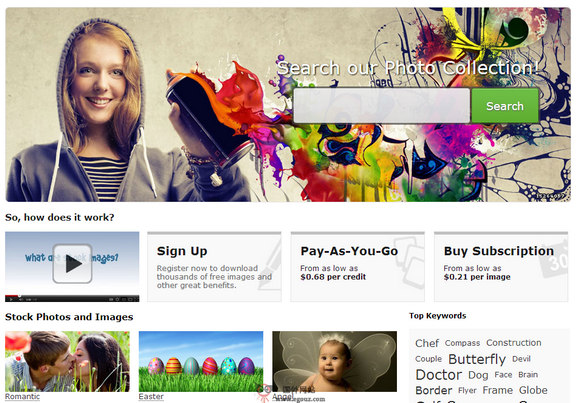This screenshot has width=580, height=403.
Task: Play the stock images intro video
Action: coord(72,263)
